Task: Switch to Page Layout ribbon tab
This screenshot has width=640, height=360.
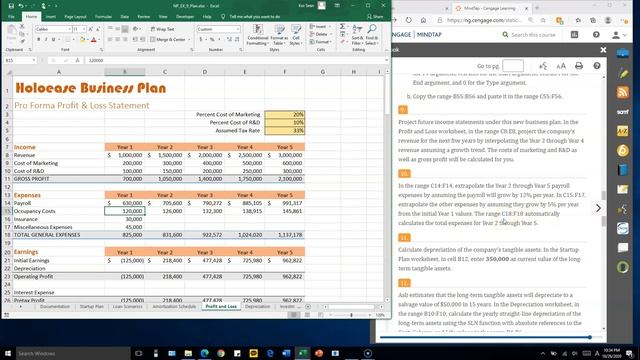Action: coord(75,17)
